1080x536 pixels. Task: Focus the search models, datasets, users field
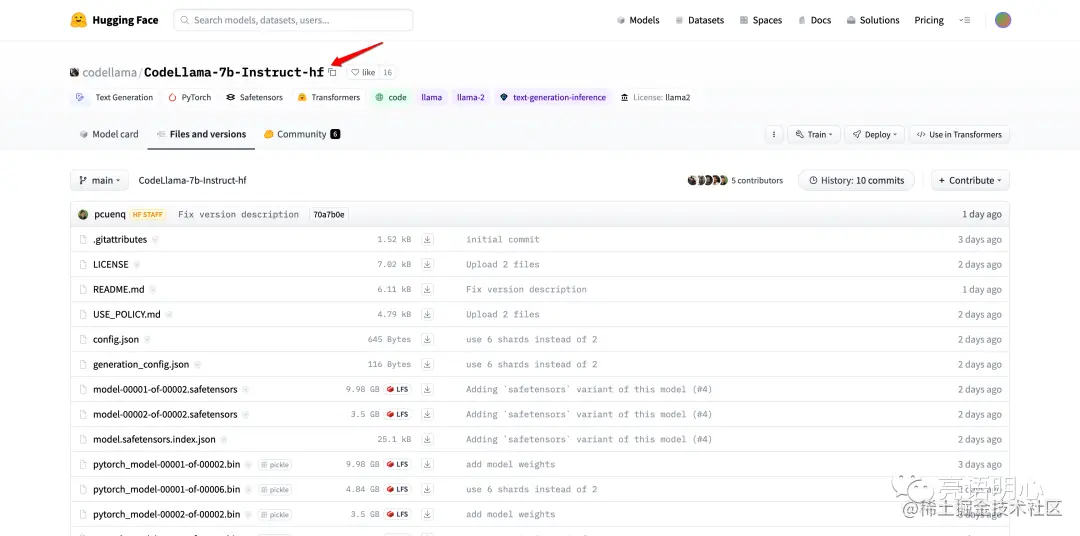coord(293,20)
